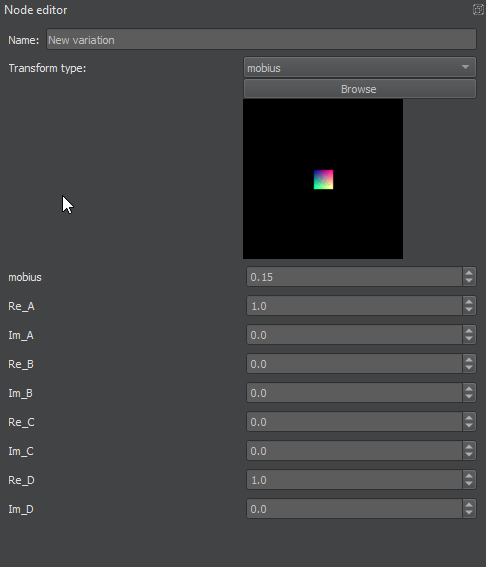Click the Transform type label

tap(47, 68)
